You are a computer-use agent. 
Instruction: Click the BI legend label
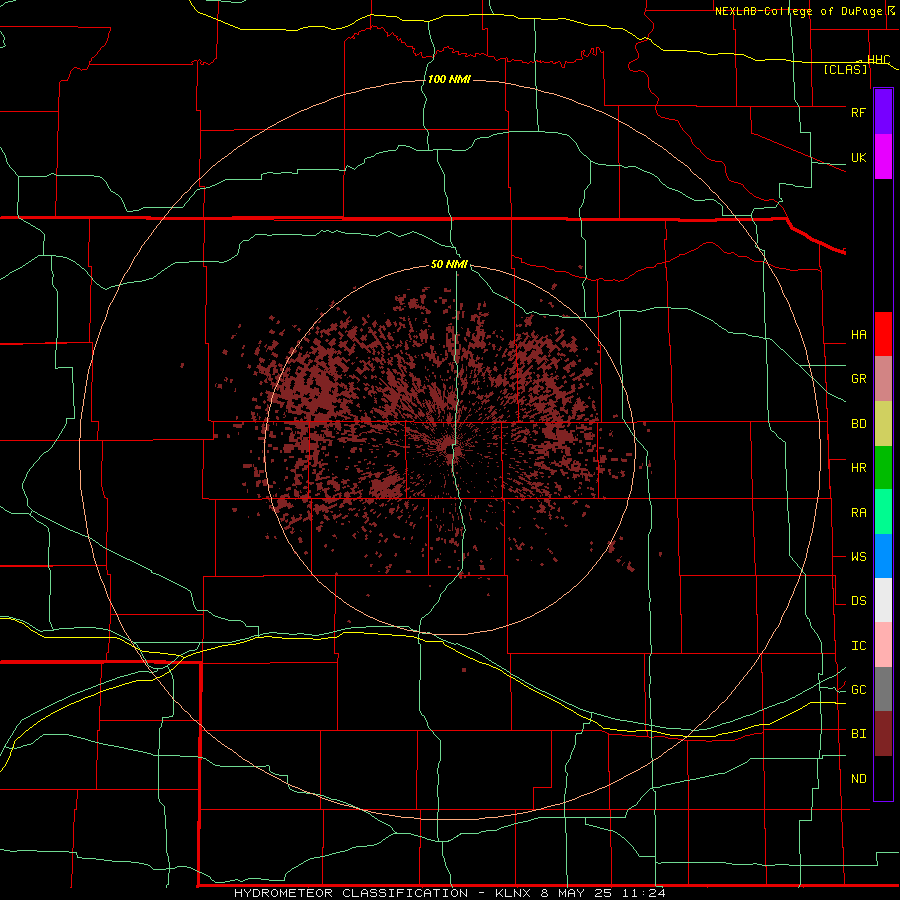pos(858,734)
